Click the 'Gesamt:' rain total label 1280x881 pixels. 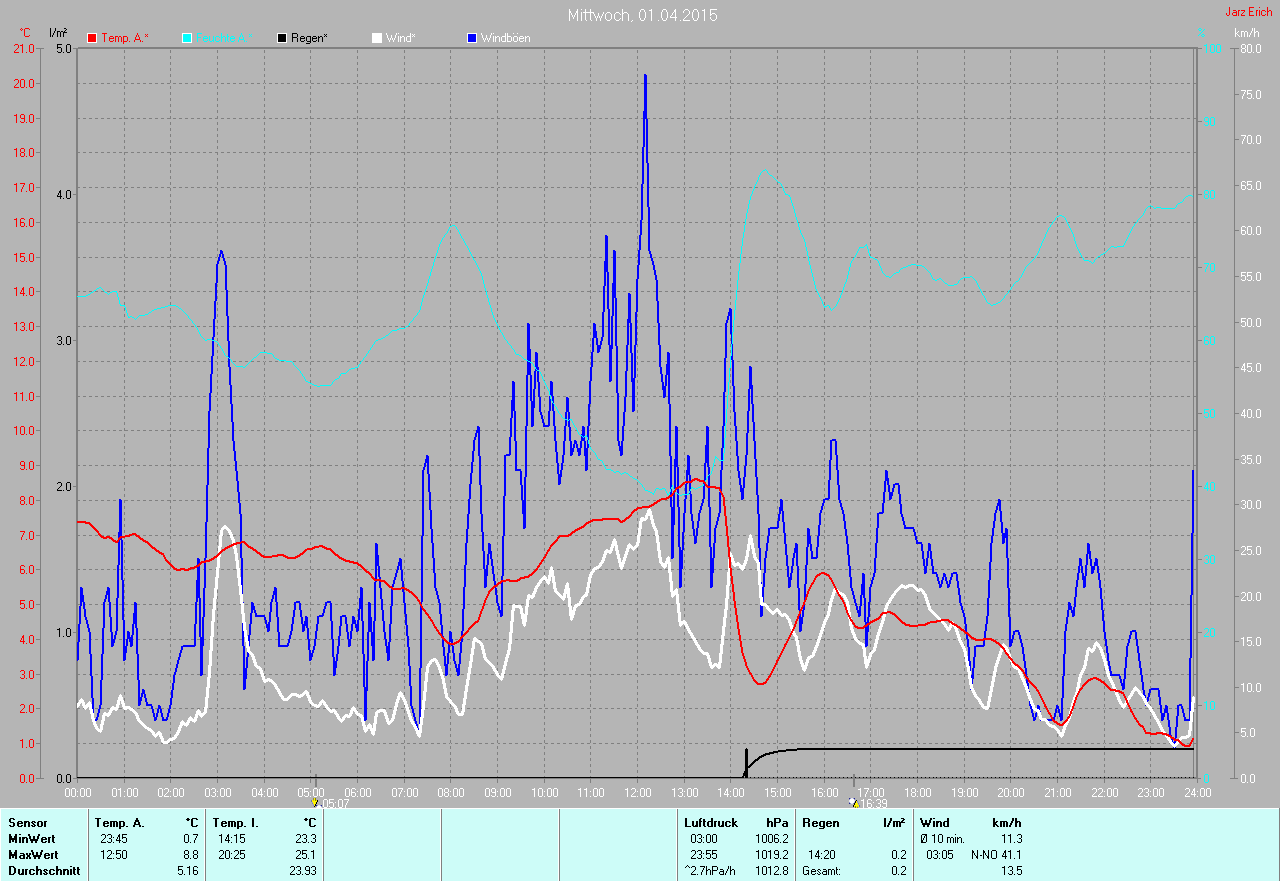pos(823,871)
